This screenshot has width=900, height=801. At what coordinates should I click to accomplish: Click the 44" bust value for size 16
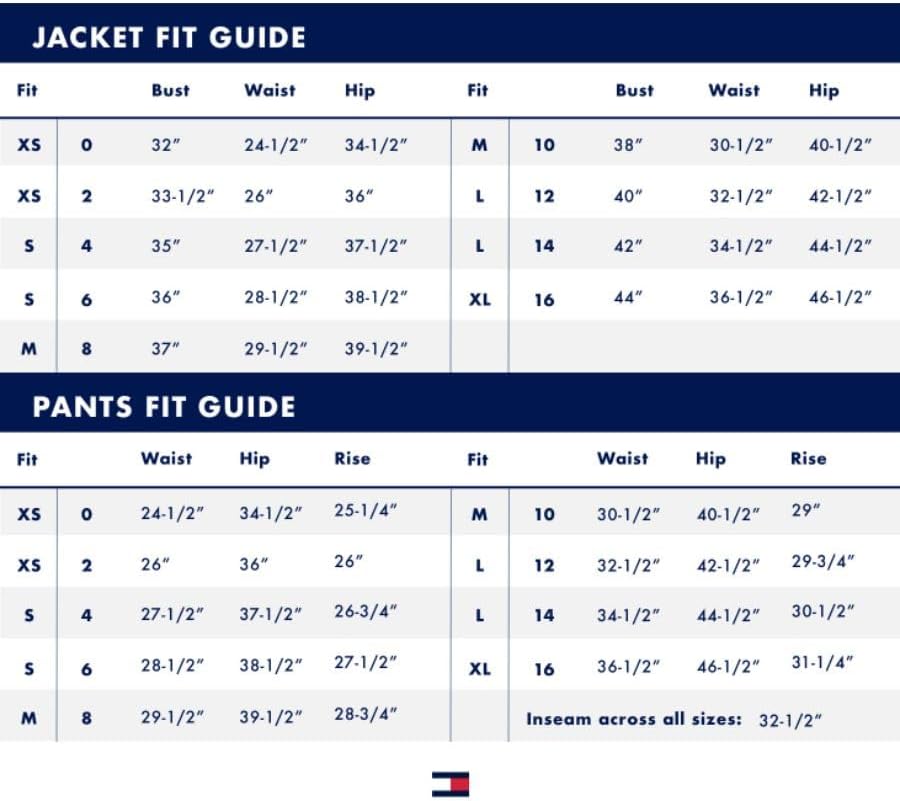[x=628, y=297]
